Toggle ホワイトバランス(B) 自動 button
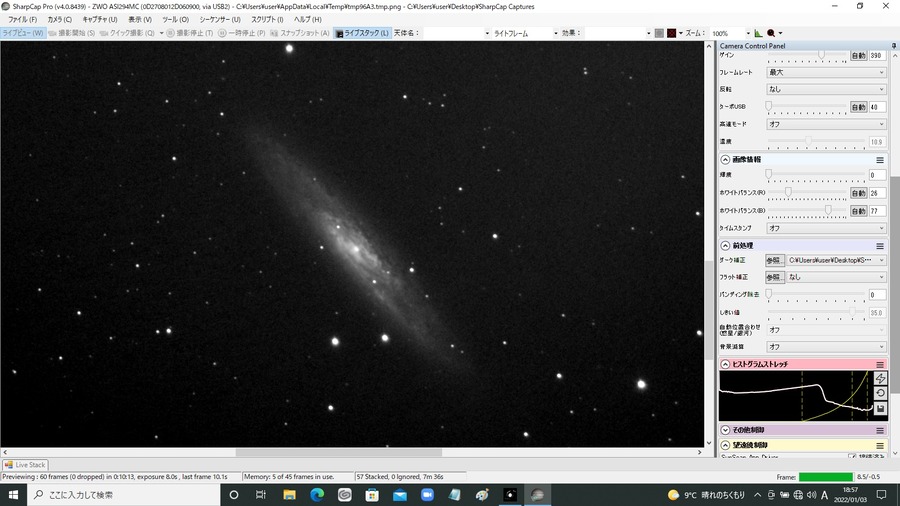 858,211
